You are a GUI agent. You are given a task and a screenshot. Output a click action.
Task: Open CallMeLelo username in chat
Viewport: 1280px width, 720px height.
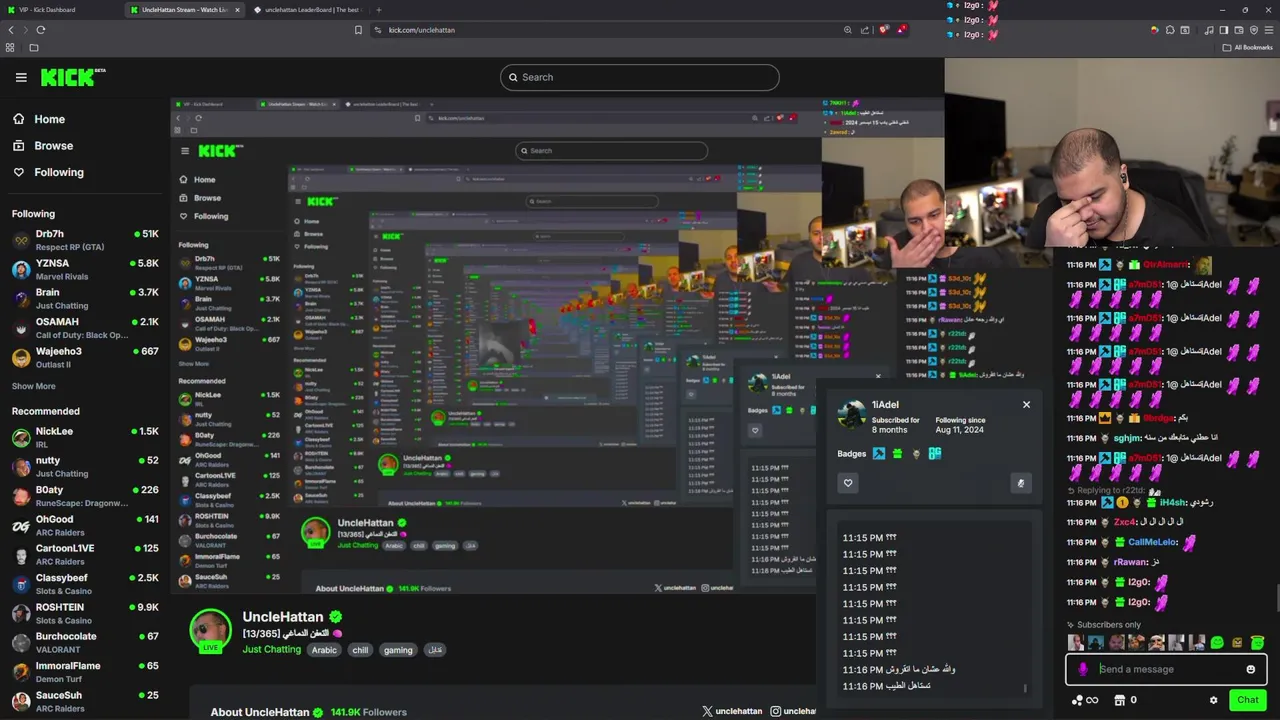[1152, 542]
